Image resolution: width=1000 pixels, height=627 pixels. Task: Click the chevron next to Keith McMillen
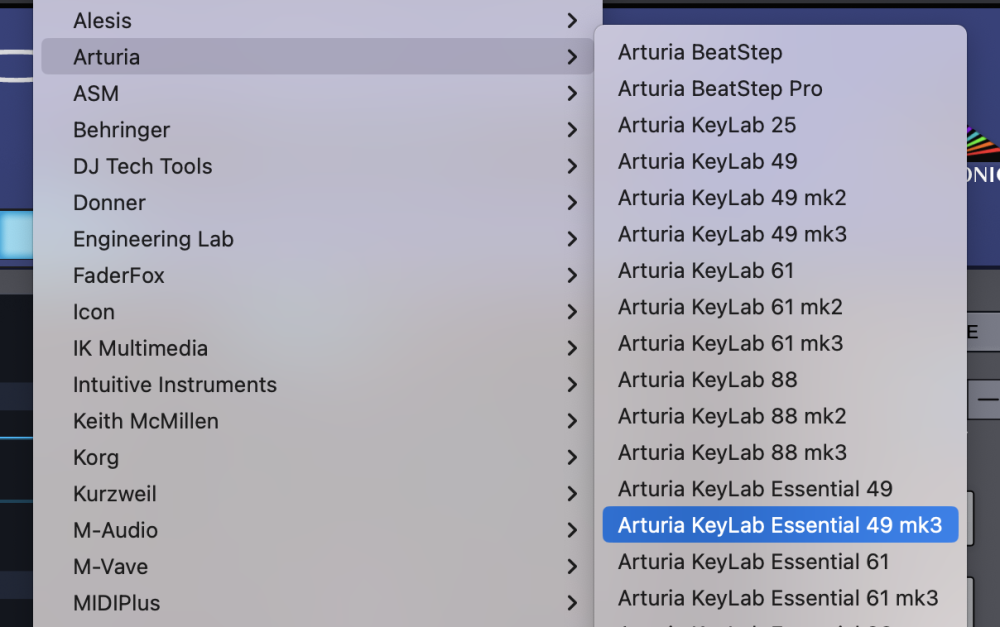pos(571,421)
